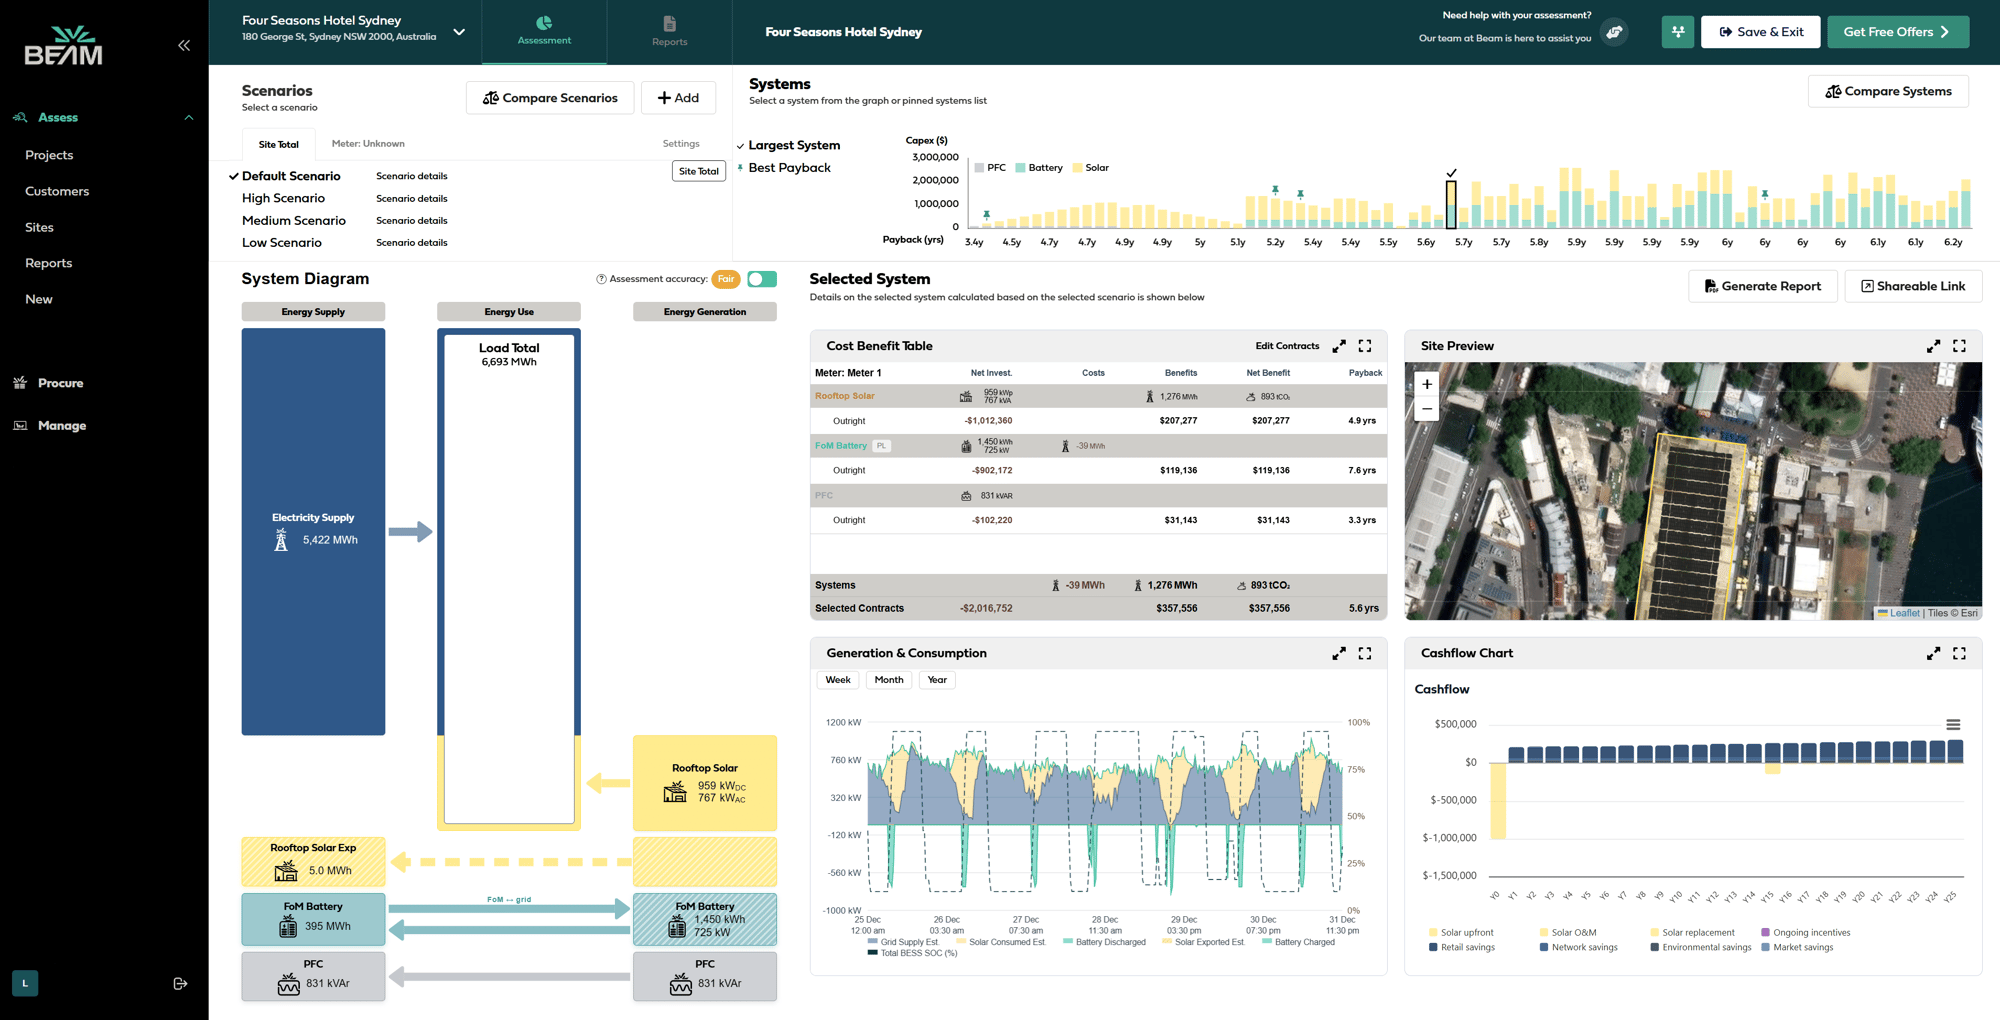Click the Save & Exit button
Viewport: 2000px width, 1020px height.
point(1760,32)
